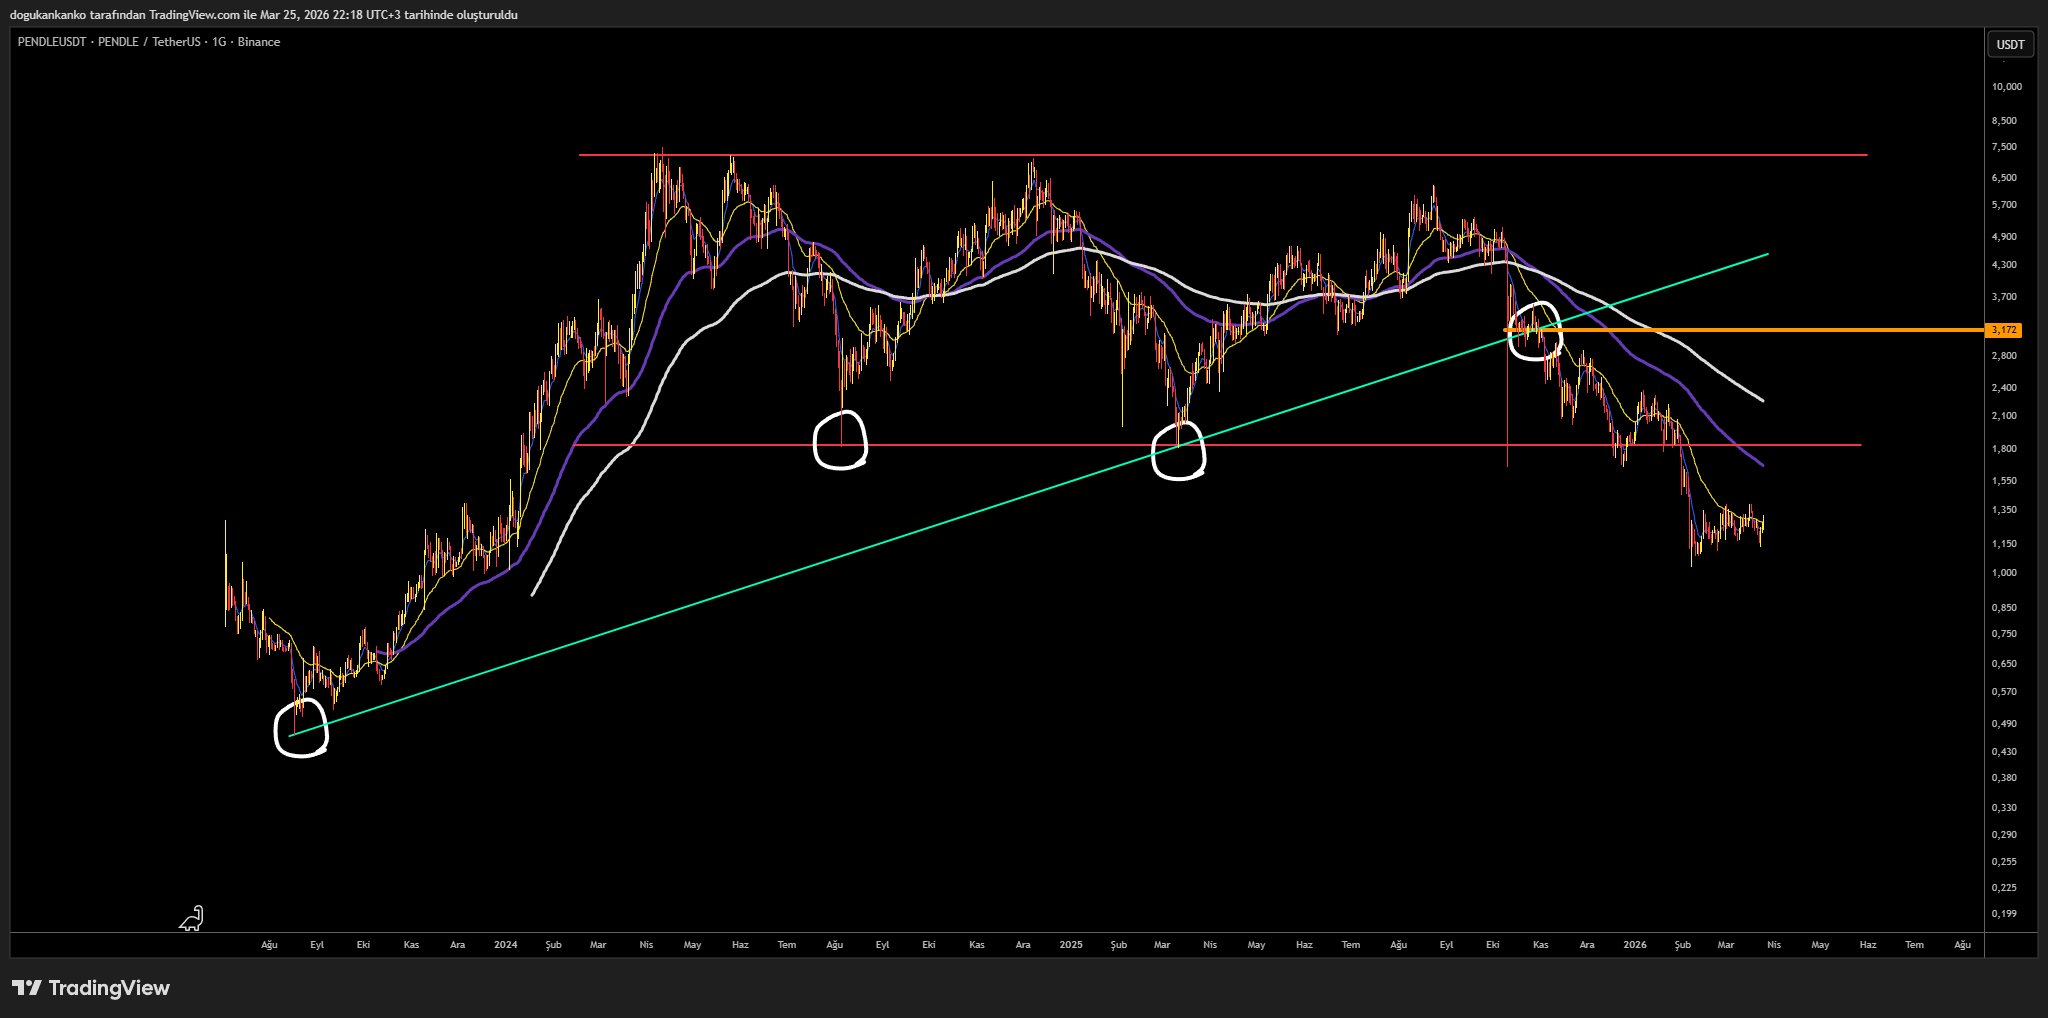Click the white circle near Ağu 2024 low
Viewport: 2048px width, 1018px height.
click(x=840, y=440)
